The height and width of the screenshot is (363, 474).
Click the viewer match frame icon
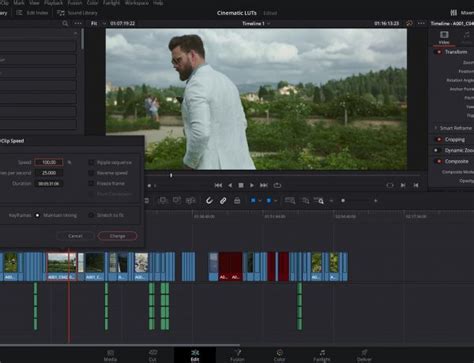point(390,185)
